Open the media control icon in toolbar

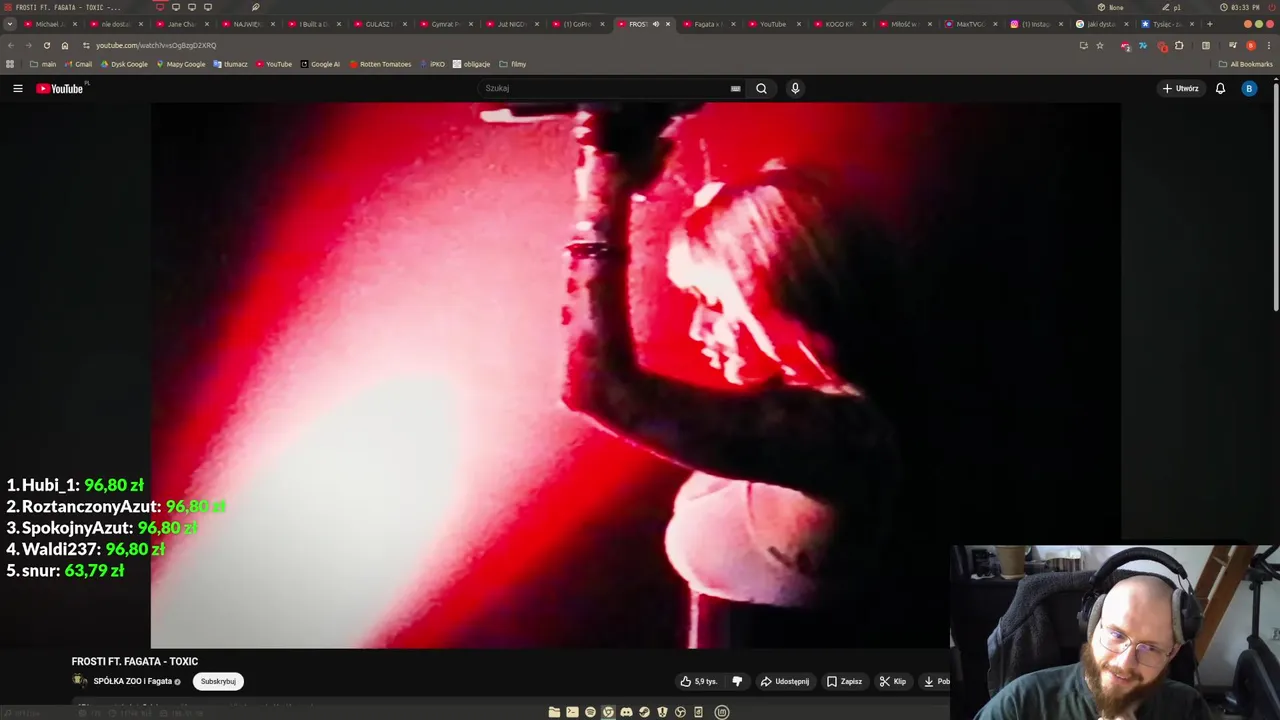click(x=1232, y=45)
